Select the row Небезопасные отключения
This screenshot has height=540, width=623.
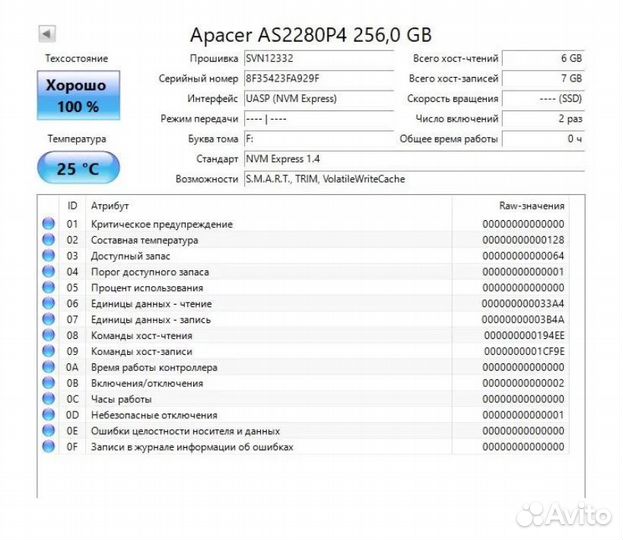(305, 414)
